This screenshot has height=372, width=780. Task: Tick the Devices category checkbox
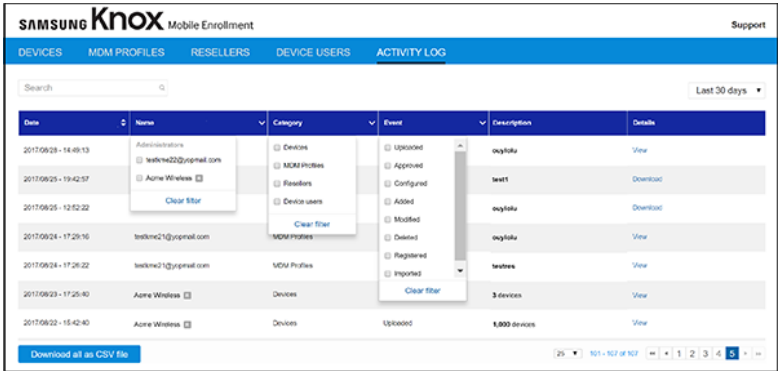(277, 148)
